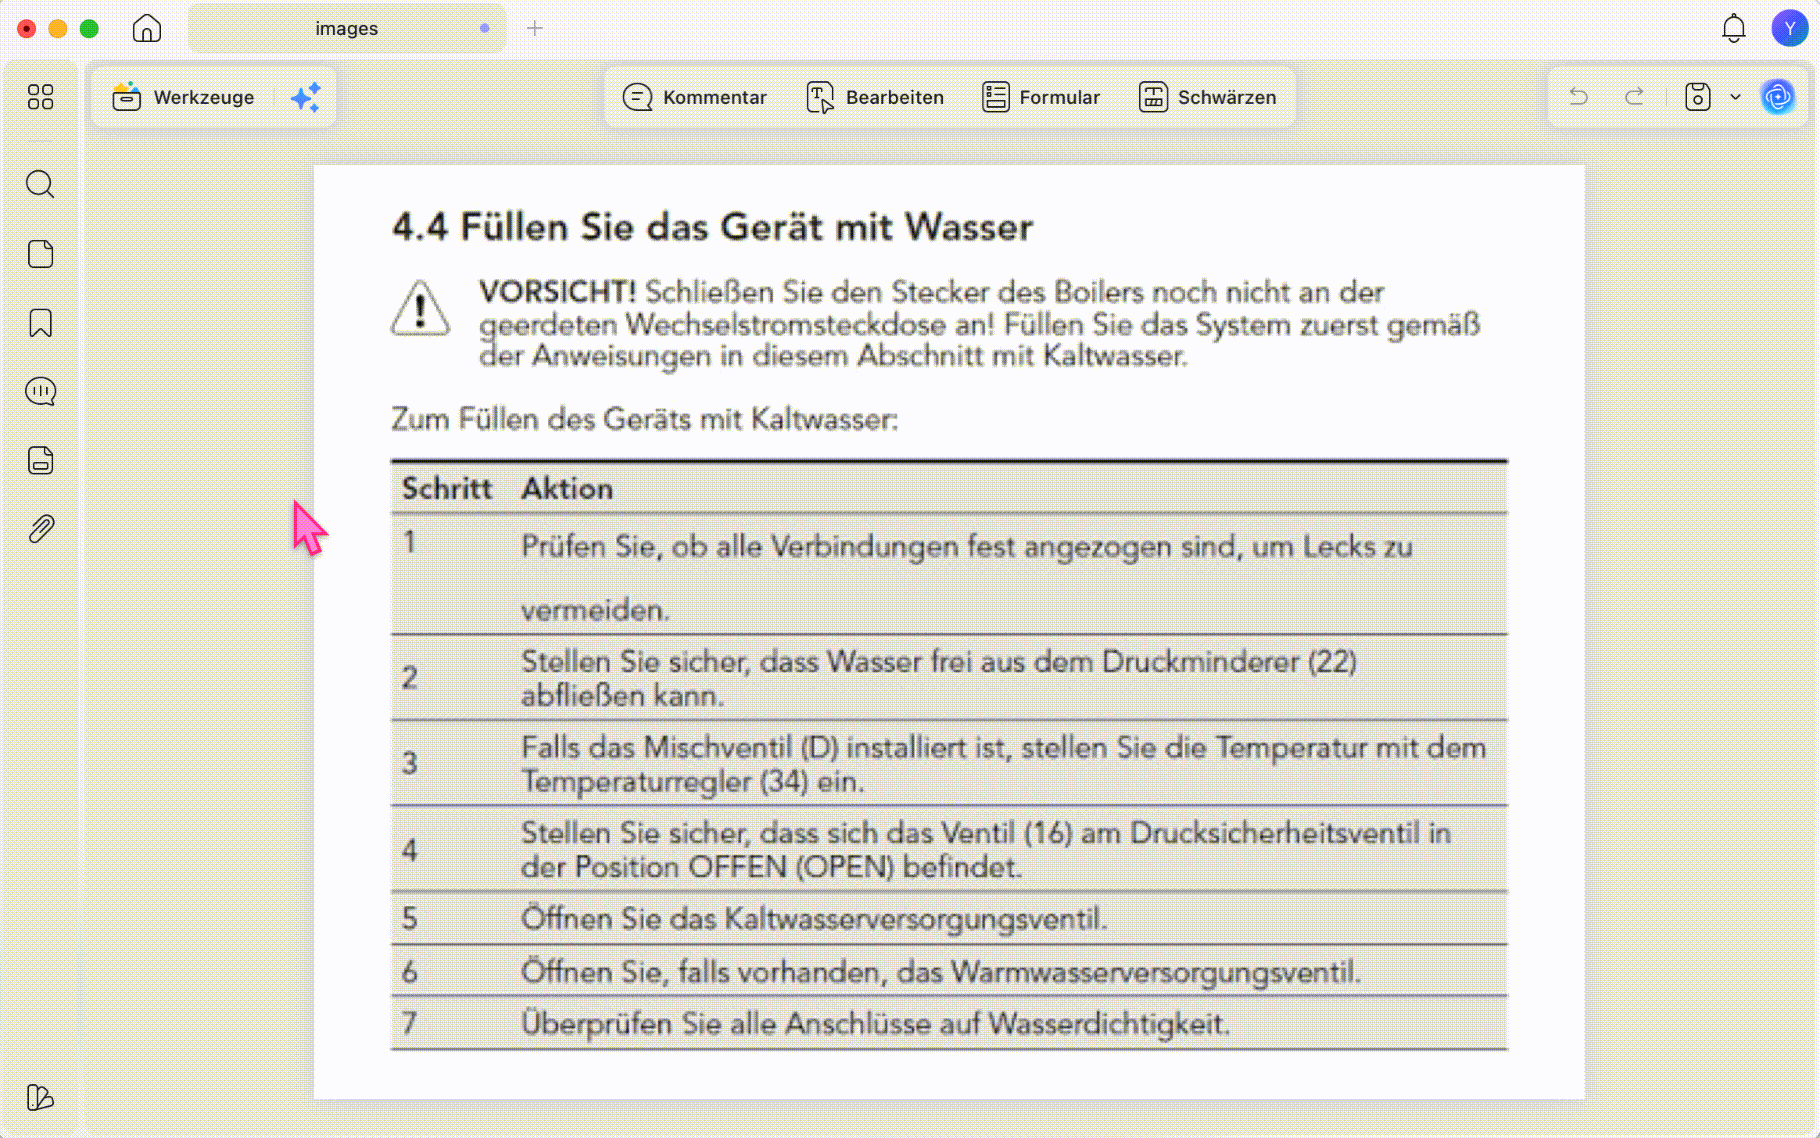Click the unsaved-changes dot on images tab
Viewport: 1820px width, 1138px height.
[485, 28]
